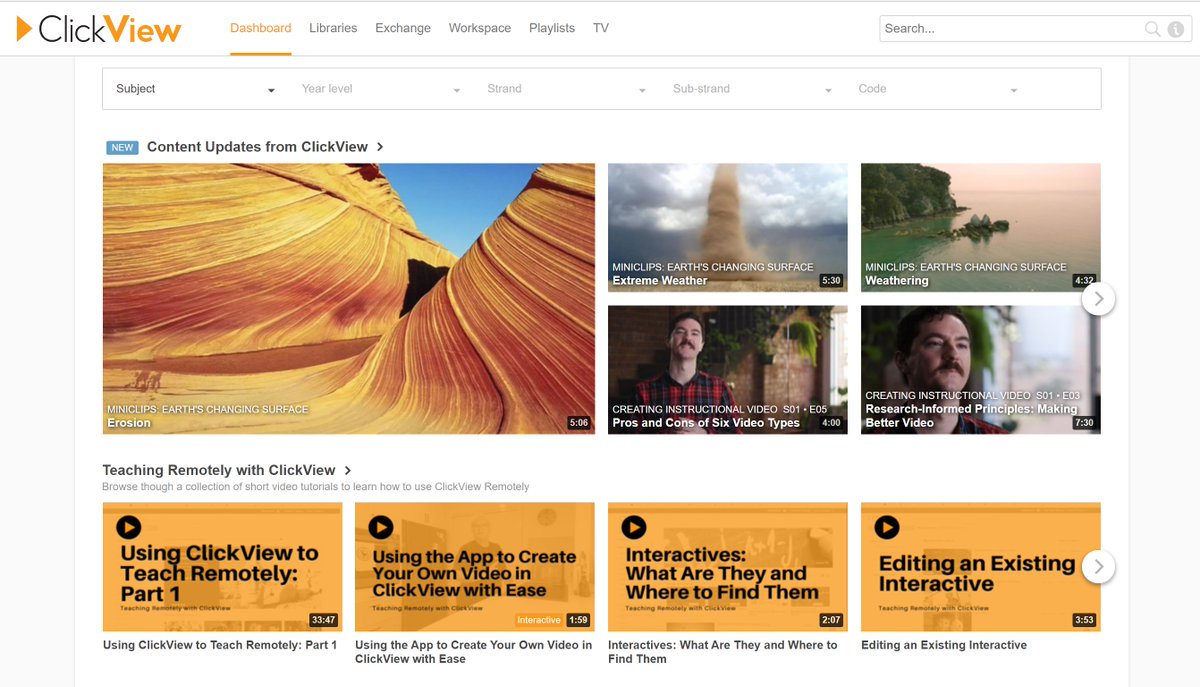Image resolution: width=1200 pixels, height=687 pixels.
Task: Go to the Dashboard tab
Action: [261, 28]
